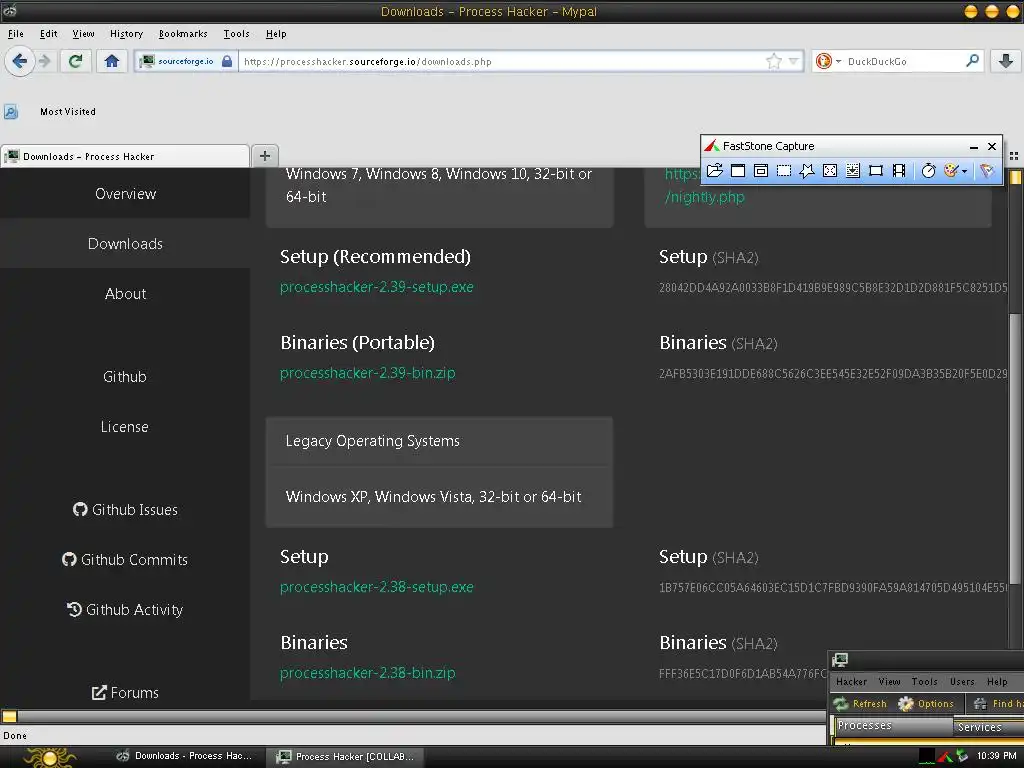The image size is (1024, 768).
Task: Download processhacker-2.39-bin.zip
Action: (x=368, y=373)
